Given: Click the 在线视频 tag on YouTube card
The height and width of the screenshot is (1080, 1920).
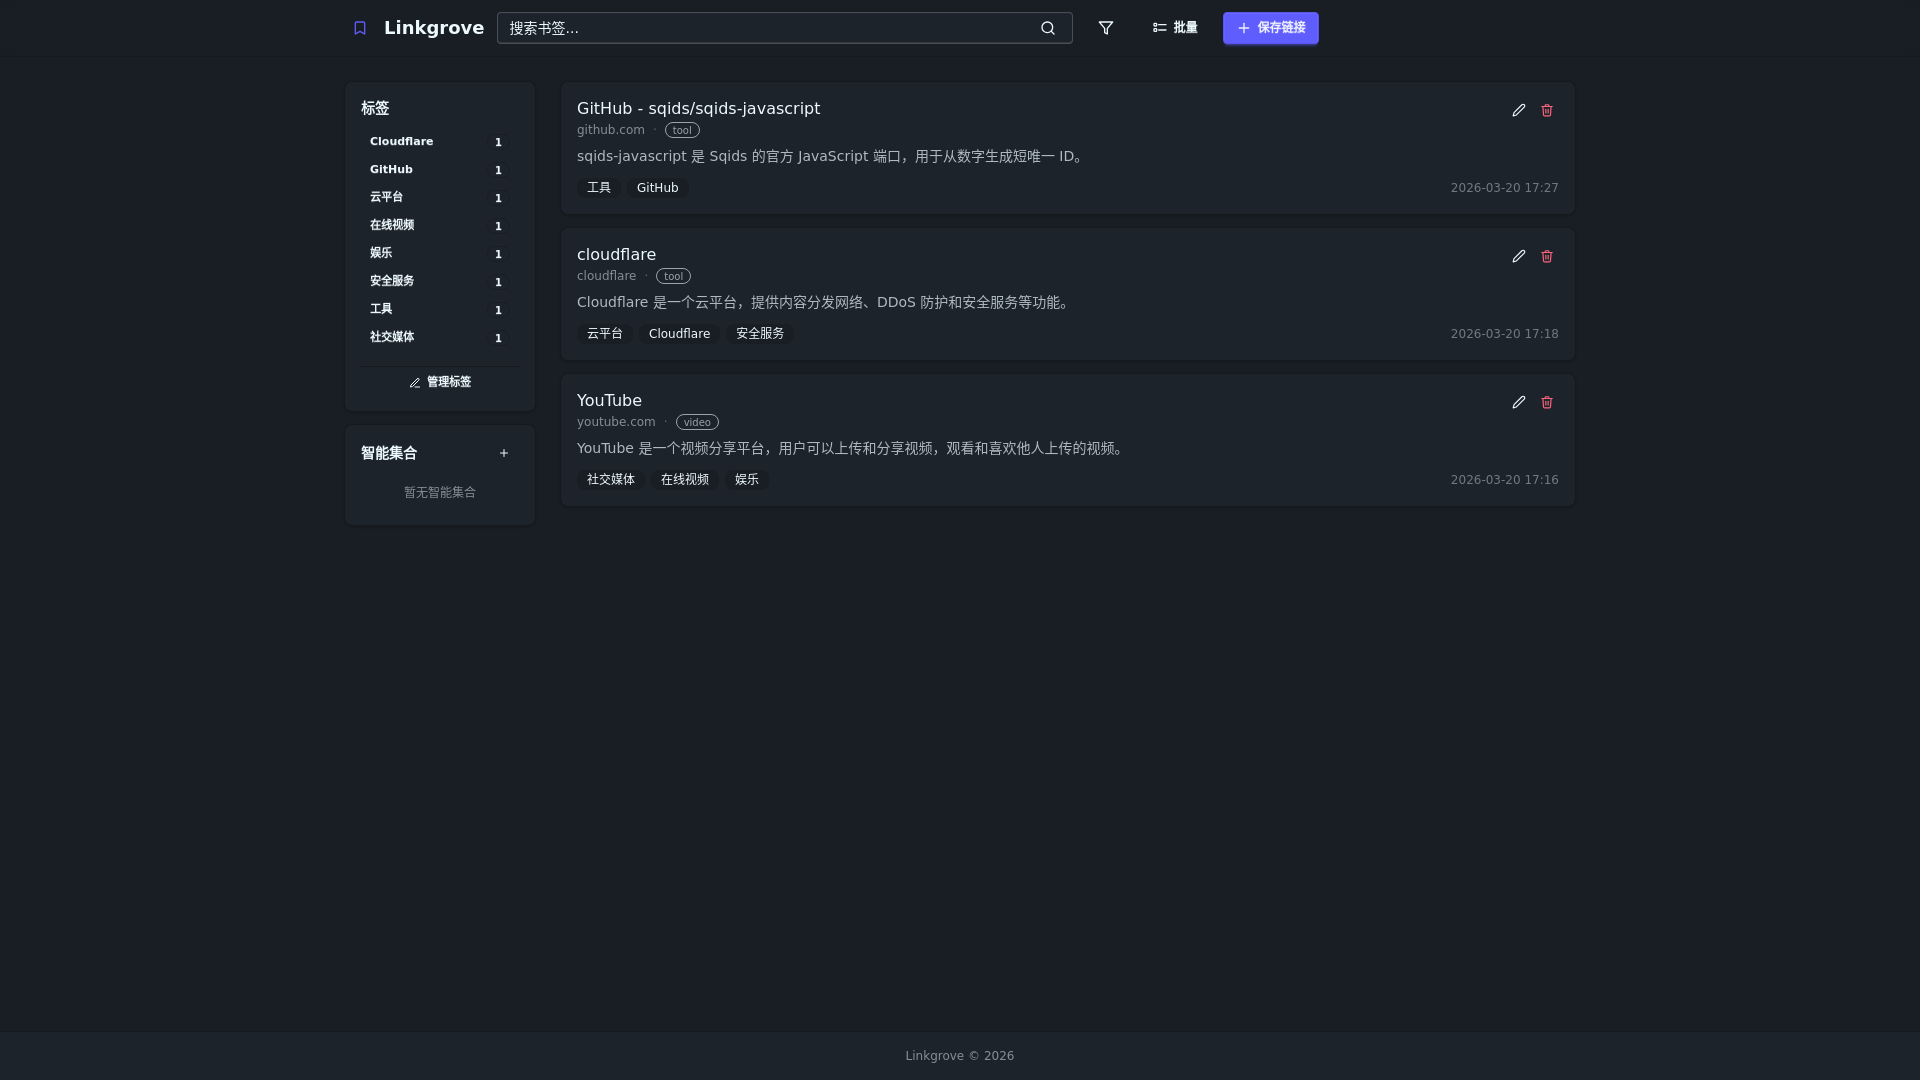Looking at the screenshot, I should coord(685,480).
